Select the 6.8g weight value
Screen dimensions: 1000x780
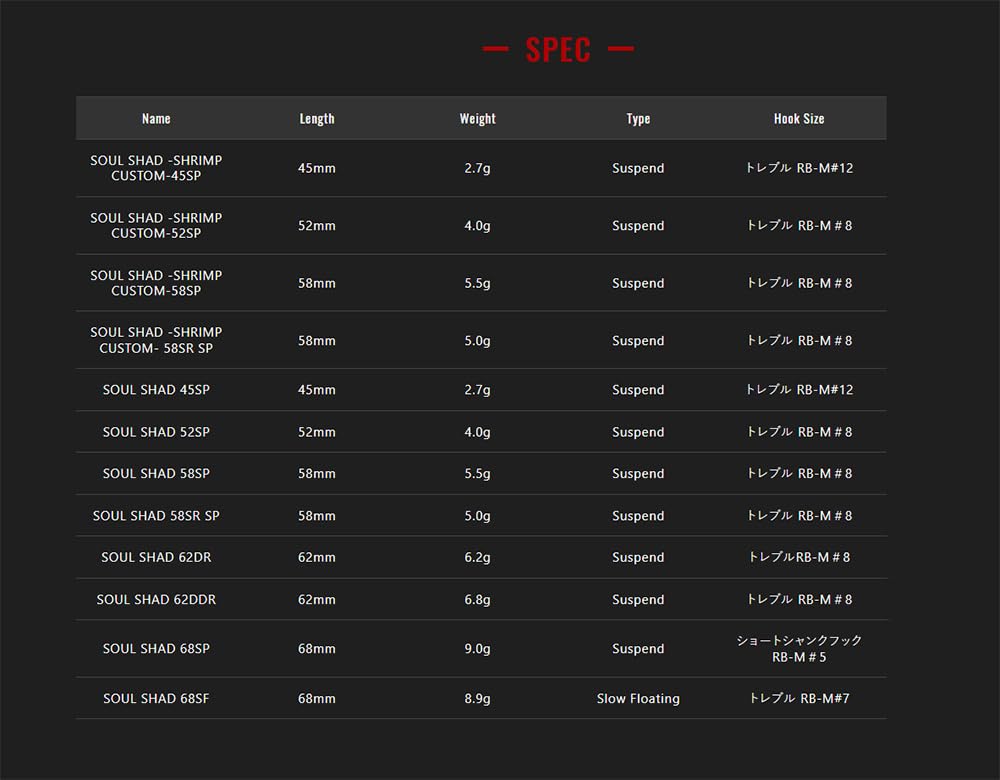click(x=477, y=600)
